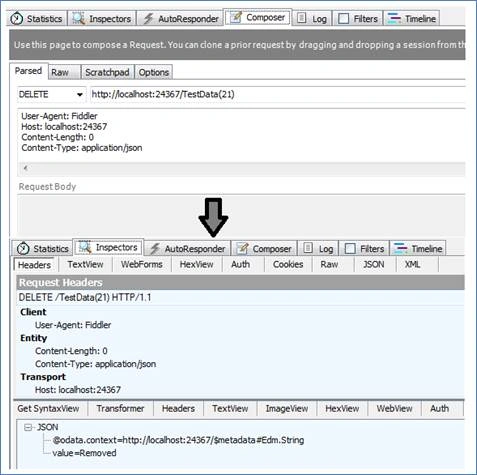Open the Get SyntaxView response tab
477x475 pixels.
[48, 408]
